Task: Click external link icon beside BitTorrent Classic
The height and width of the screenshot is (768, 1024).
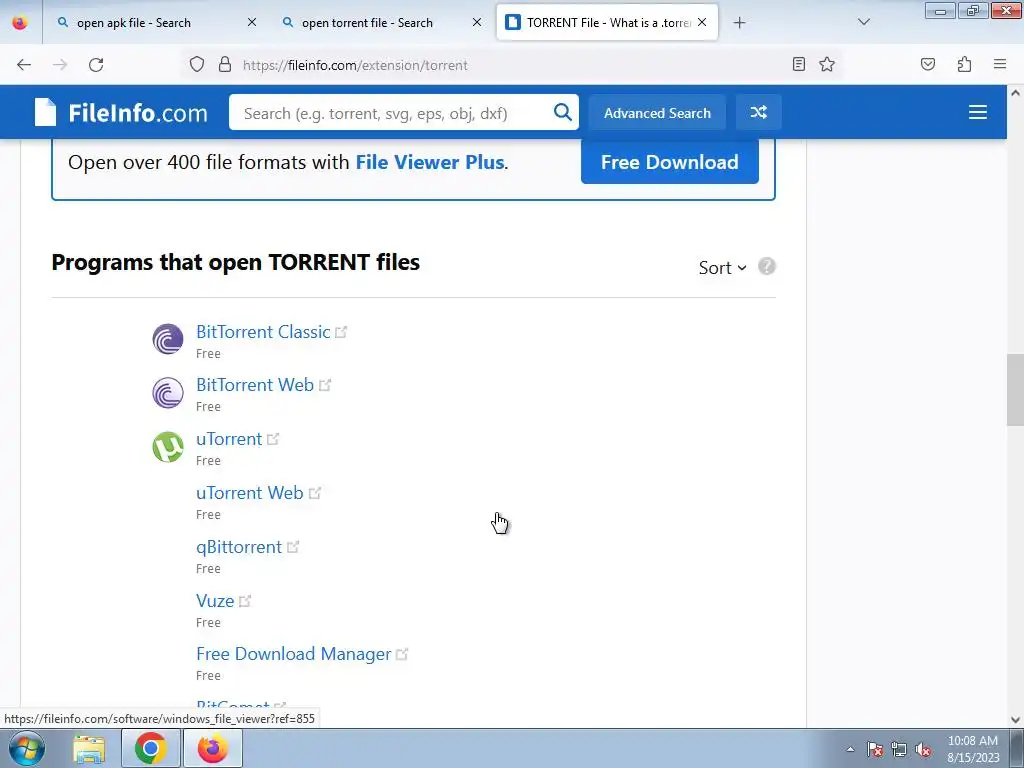Action: pos(341,332)
